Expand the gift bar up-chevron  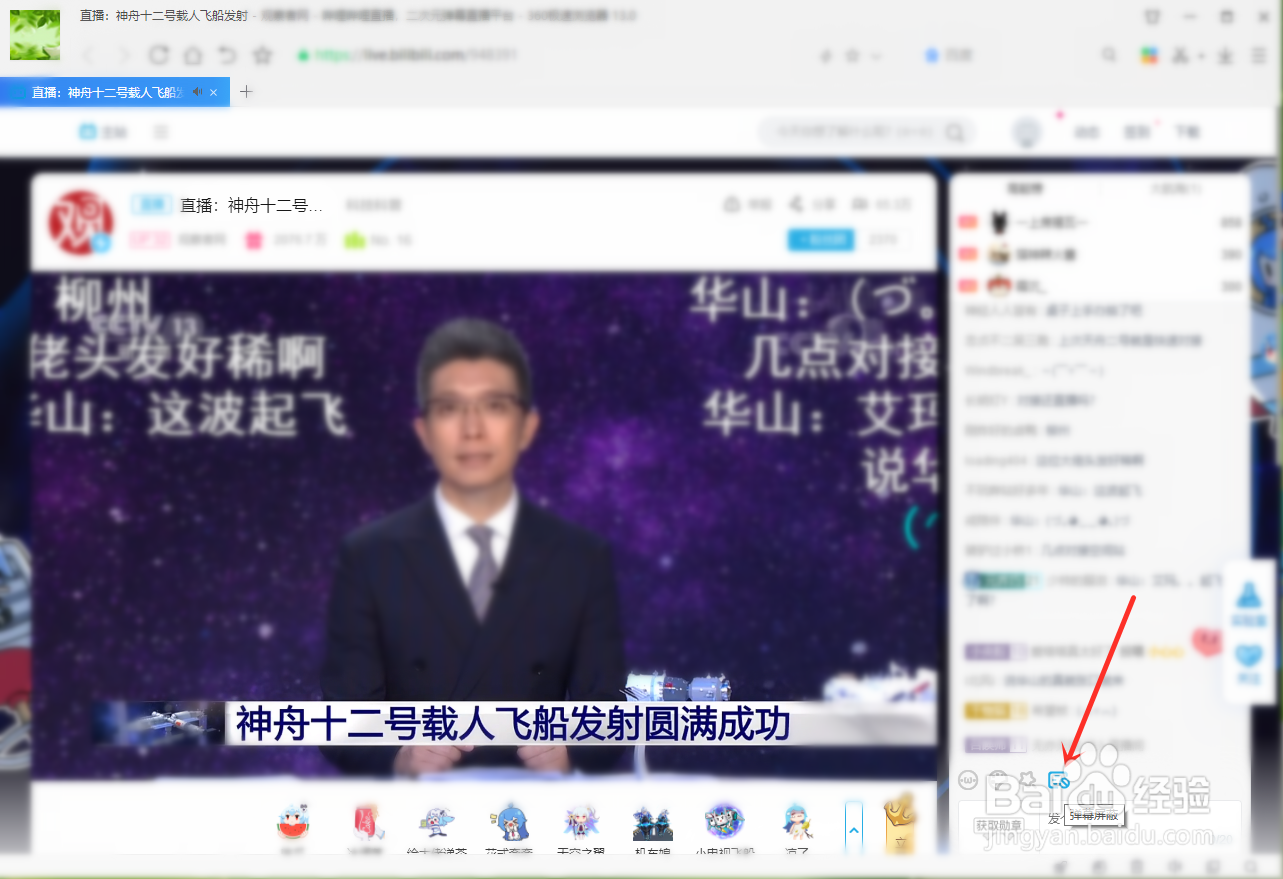(x=853, y=829)
